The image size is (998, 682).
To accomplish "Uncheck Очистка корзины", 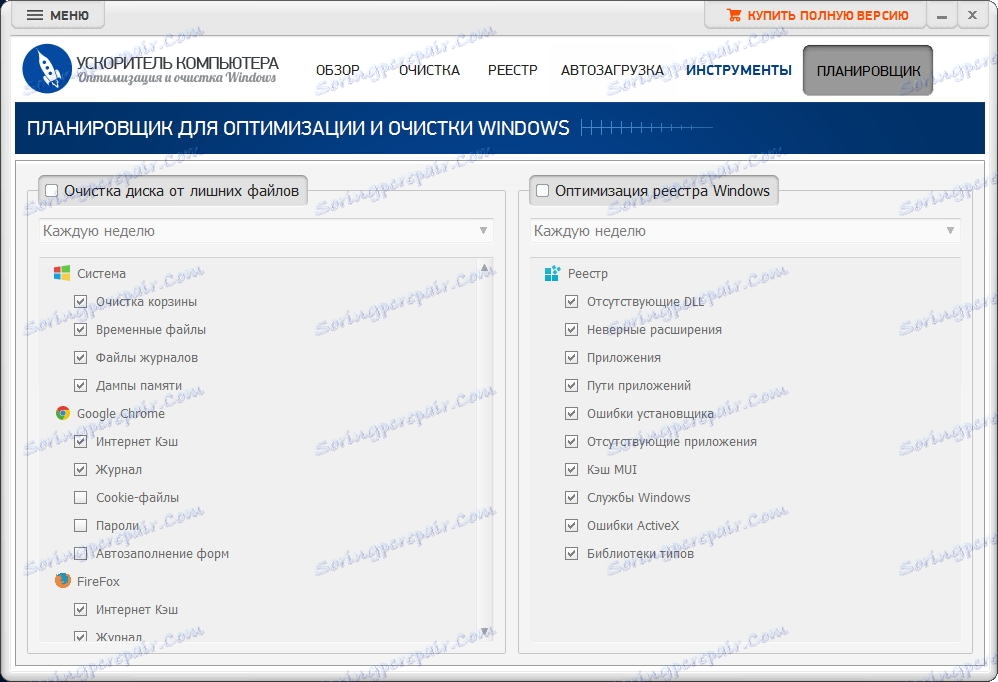I will tap(80, 302).
